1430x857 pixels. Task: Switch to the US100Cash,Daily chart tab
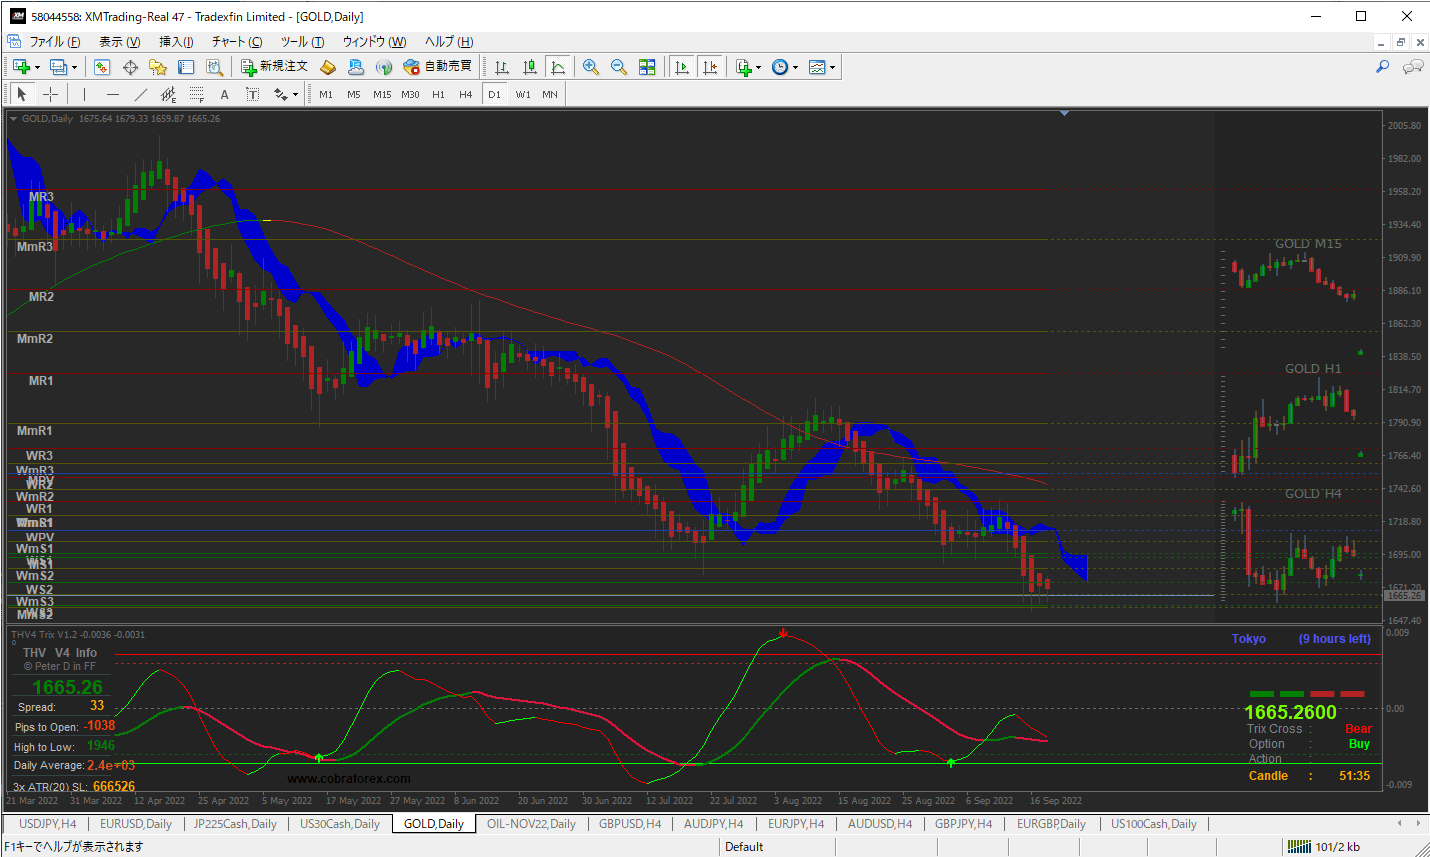[1153, 824]
